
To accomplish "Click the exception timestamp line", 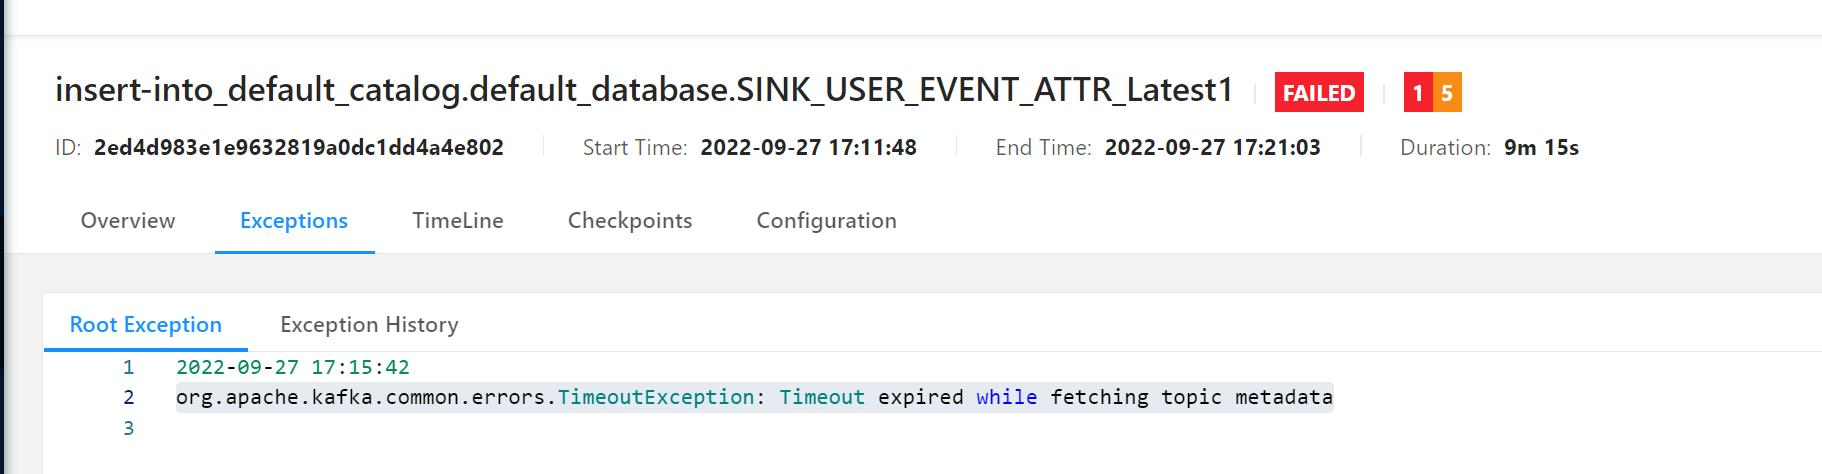I will tap(293, 367).
